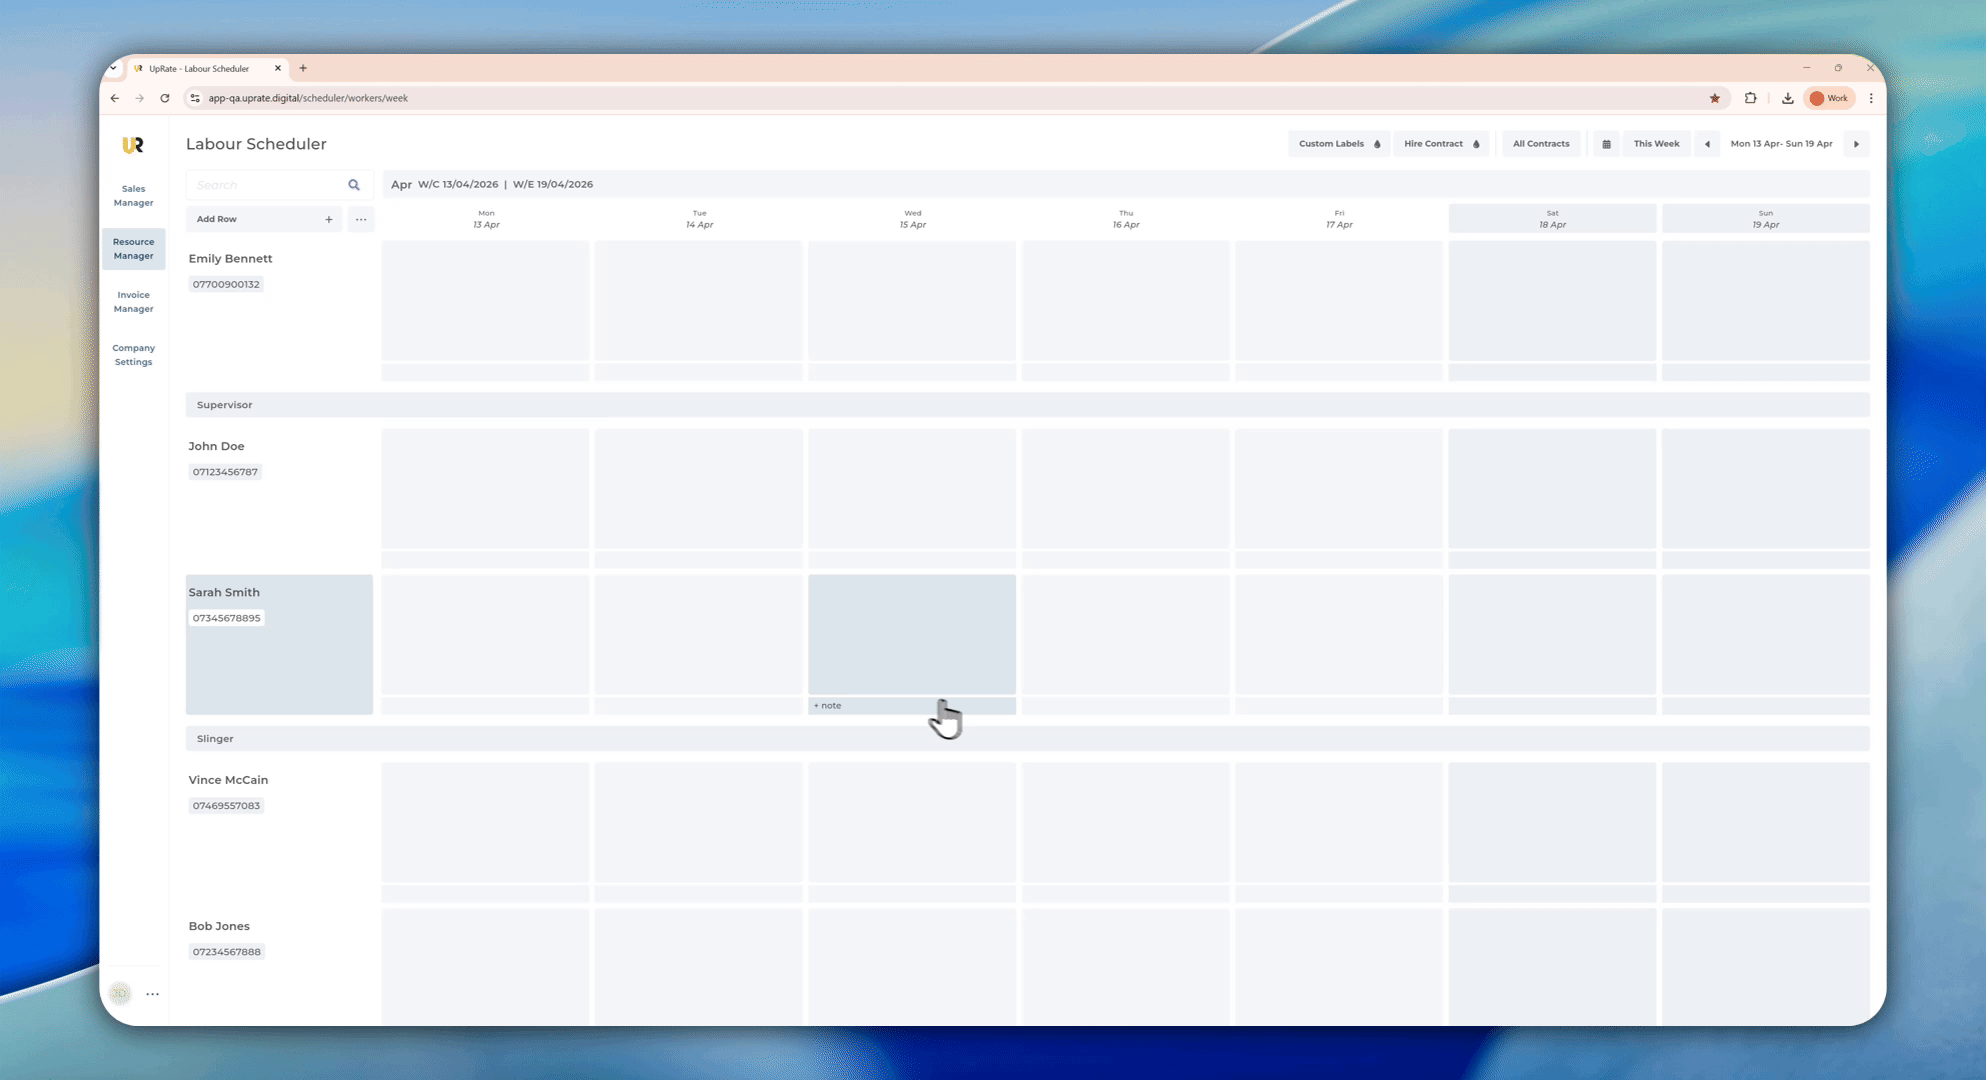Select Sarah Smith's Wed 15 Apr cell

(x=912, y=634)
